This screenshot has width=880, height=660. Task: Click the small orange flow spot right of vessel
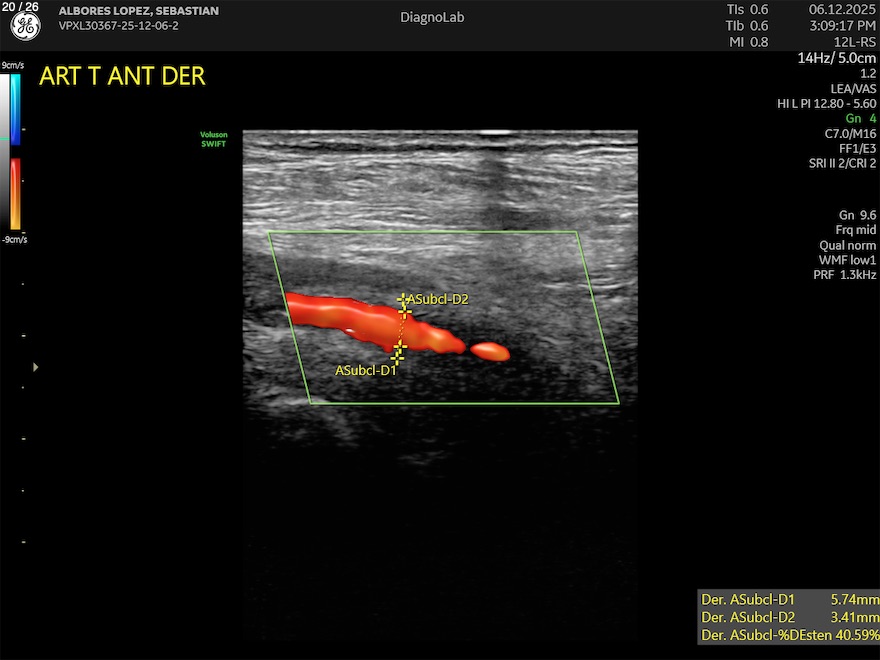click(490, 351)
